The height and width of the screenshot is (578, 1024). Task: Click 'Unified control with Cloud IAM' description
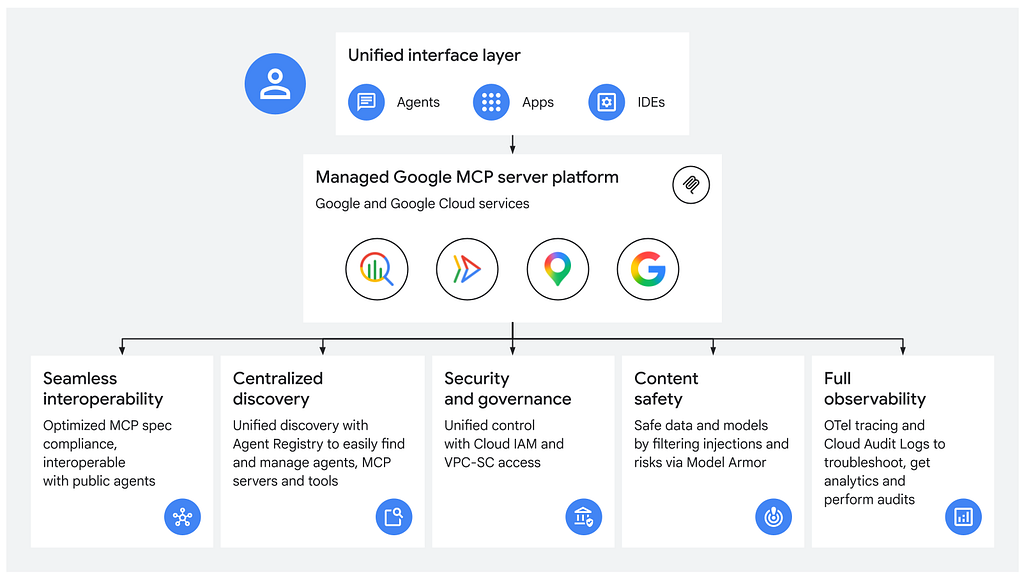click(504, 444)
